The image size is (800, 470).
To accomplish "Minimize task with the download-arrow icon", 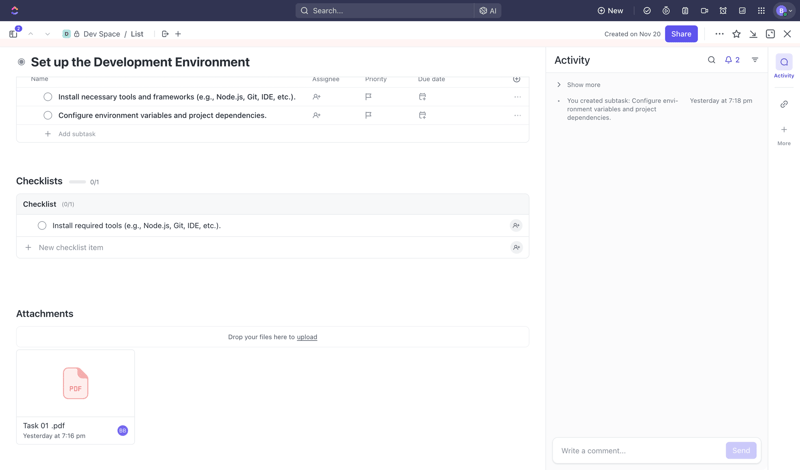I will tap(753, 34).
